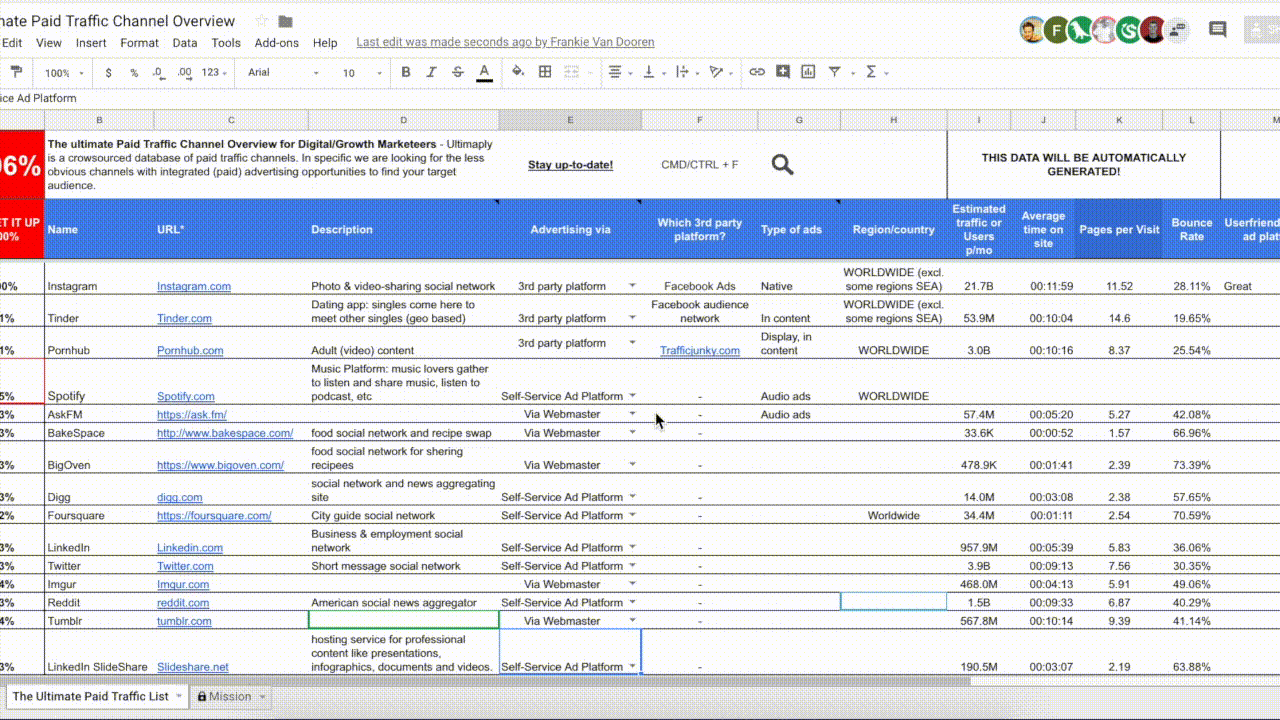Open the Help menu

click(x=325, y=43)
